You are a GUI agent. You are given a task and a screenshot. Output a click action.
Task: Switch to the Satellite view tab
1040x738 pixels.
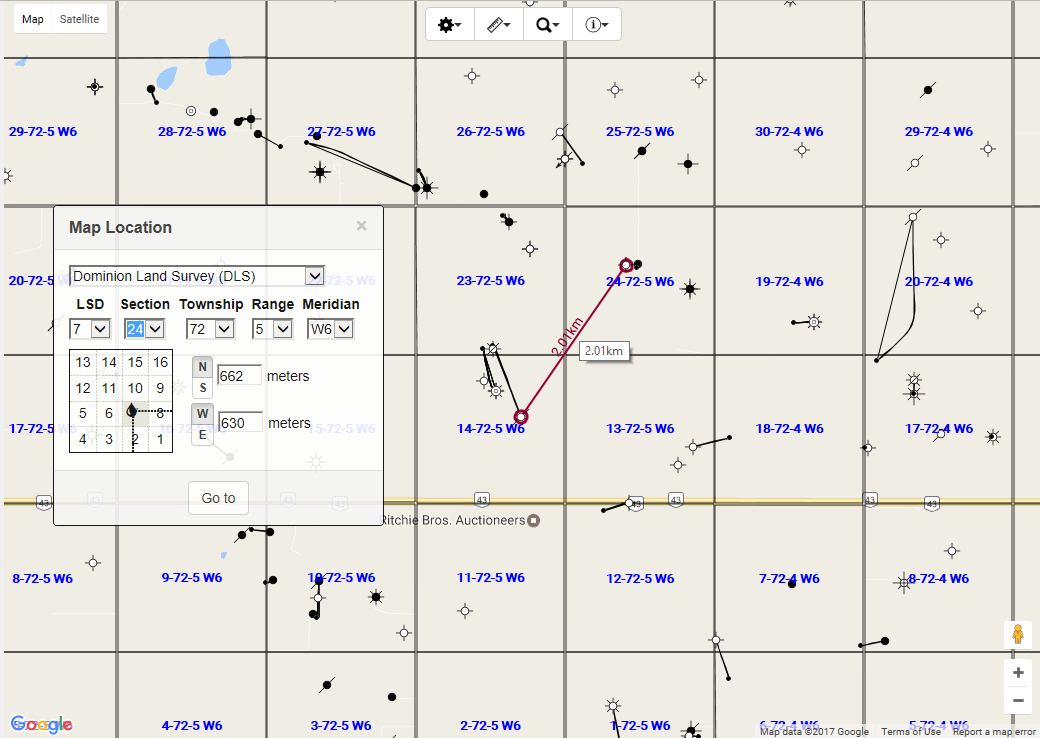pyautogui.click(x=79, y=19)
